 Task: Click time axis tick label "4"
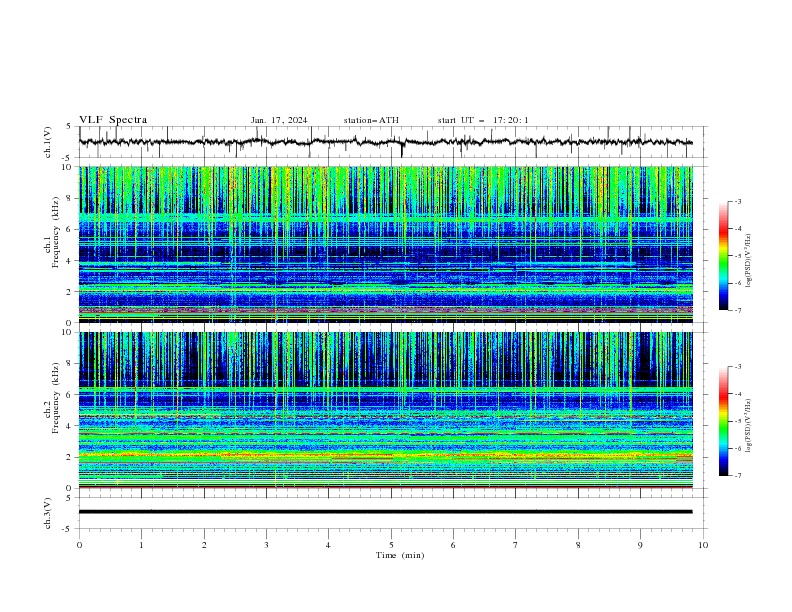pyautogui.click(x=328, y=545)
